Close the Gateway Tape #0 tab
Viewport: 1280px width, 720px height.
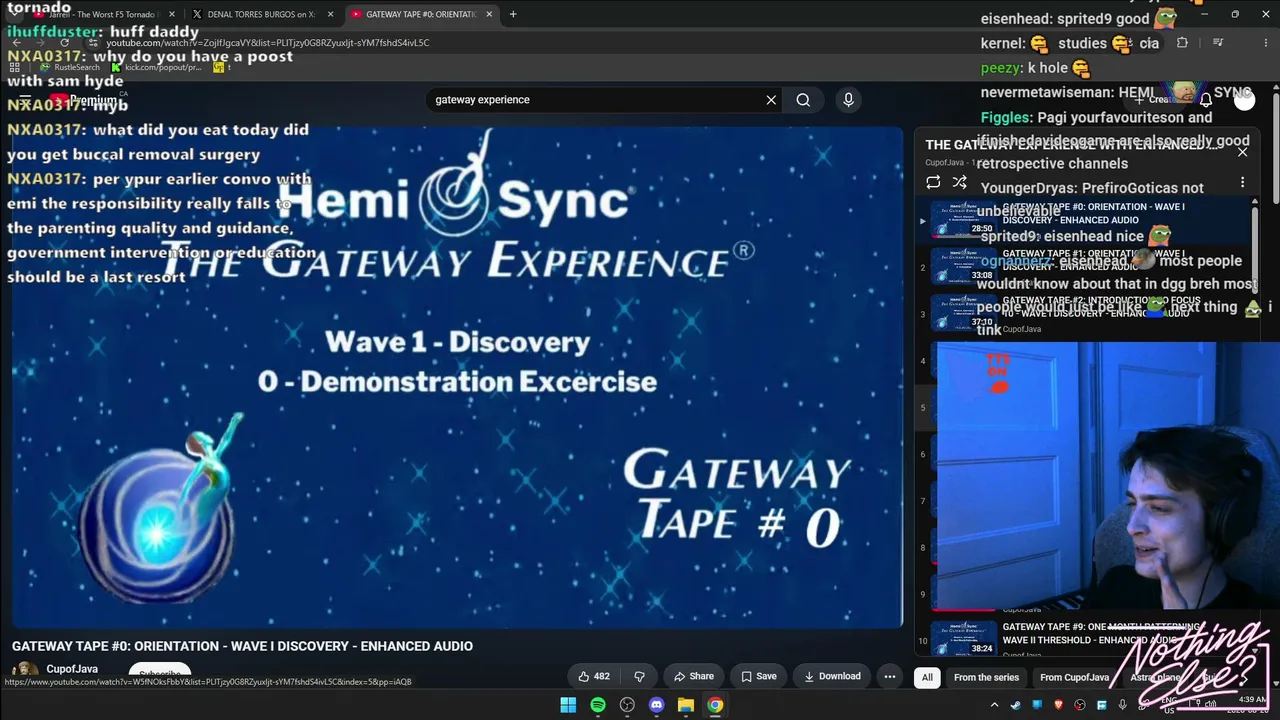coord(489,14)
